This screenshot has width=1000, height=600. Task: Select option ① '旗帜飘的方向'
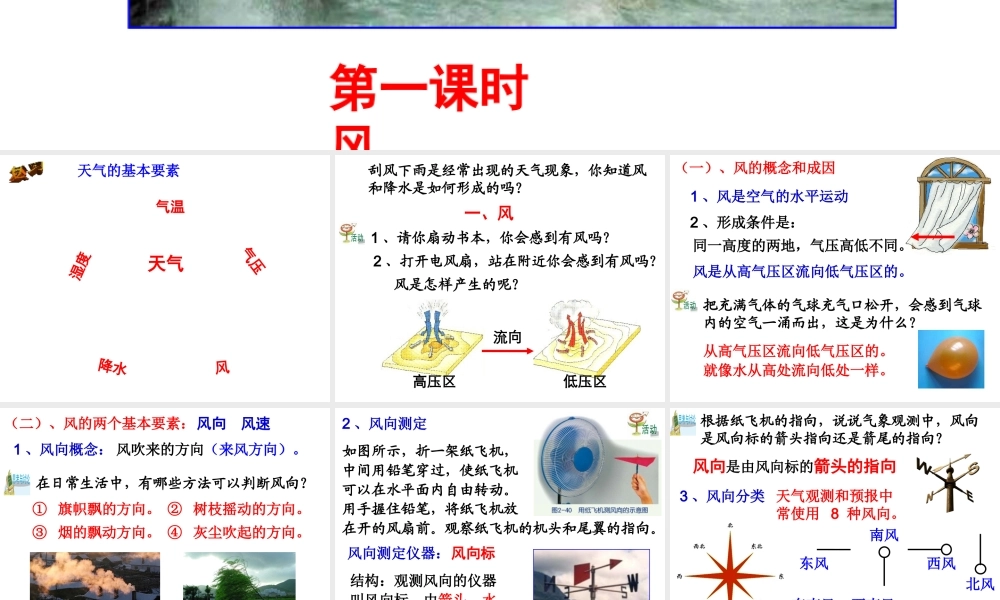93,509
